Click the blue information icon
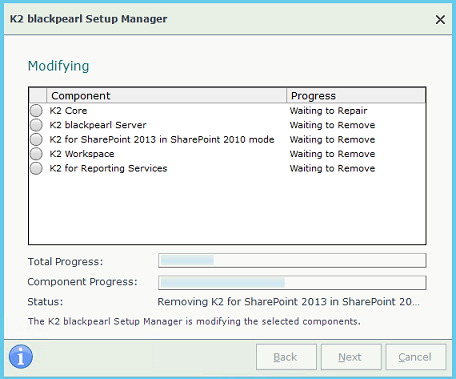 [21, 357]
